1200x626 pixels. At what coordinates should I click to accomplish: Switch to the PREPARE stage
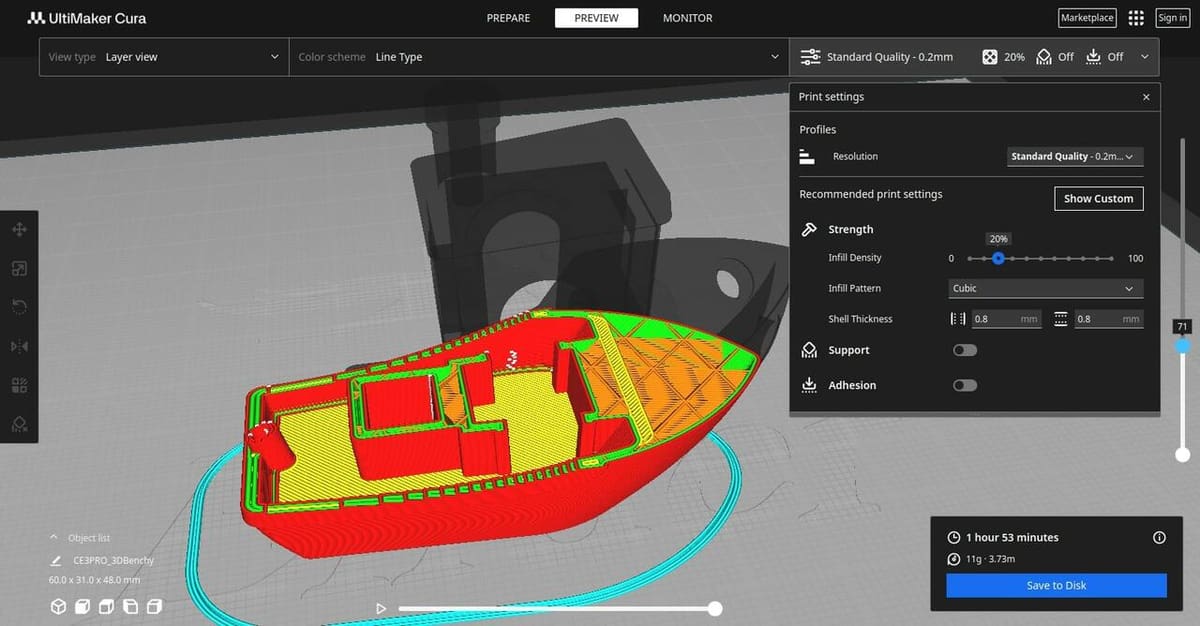point(508,18)
